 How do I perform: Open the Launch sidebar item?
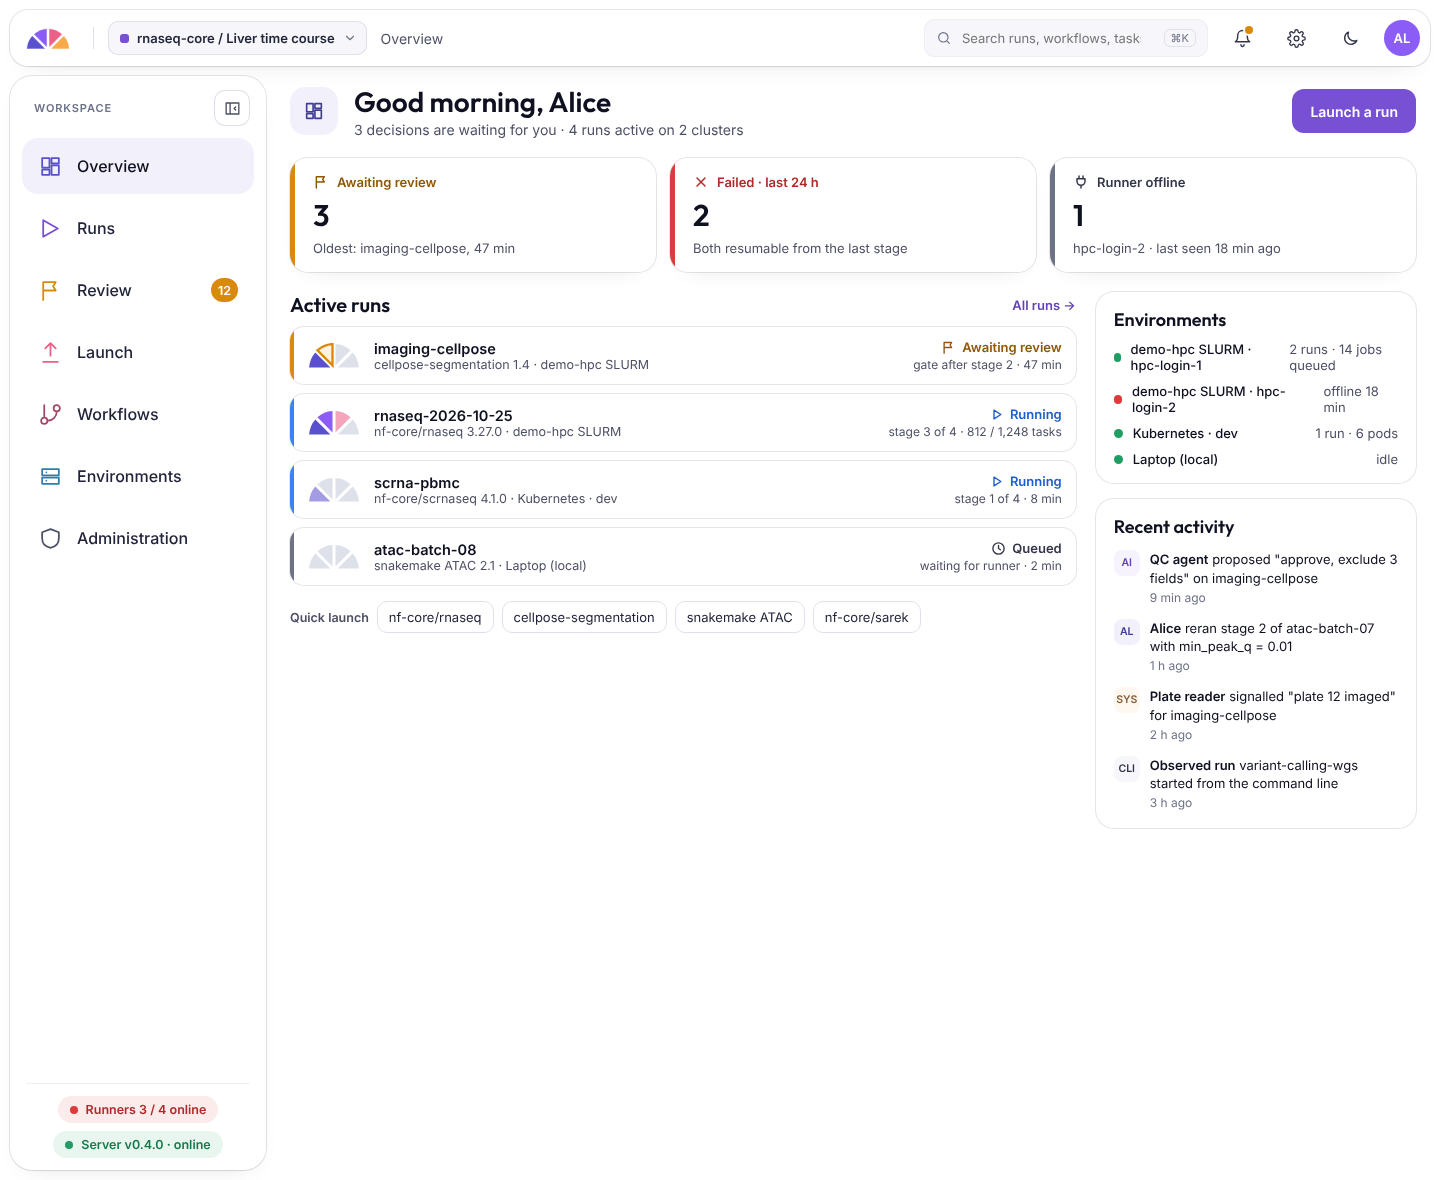(x=138, y=352)
